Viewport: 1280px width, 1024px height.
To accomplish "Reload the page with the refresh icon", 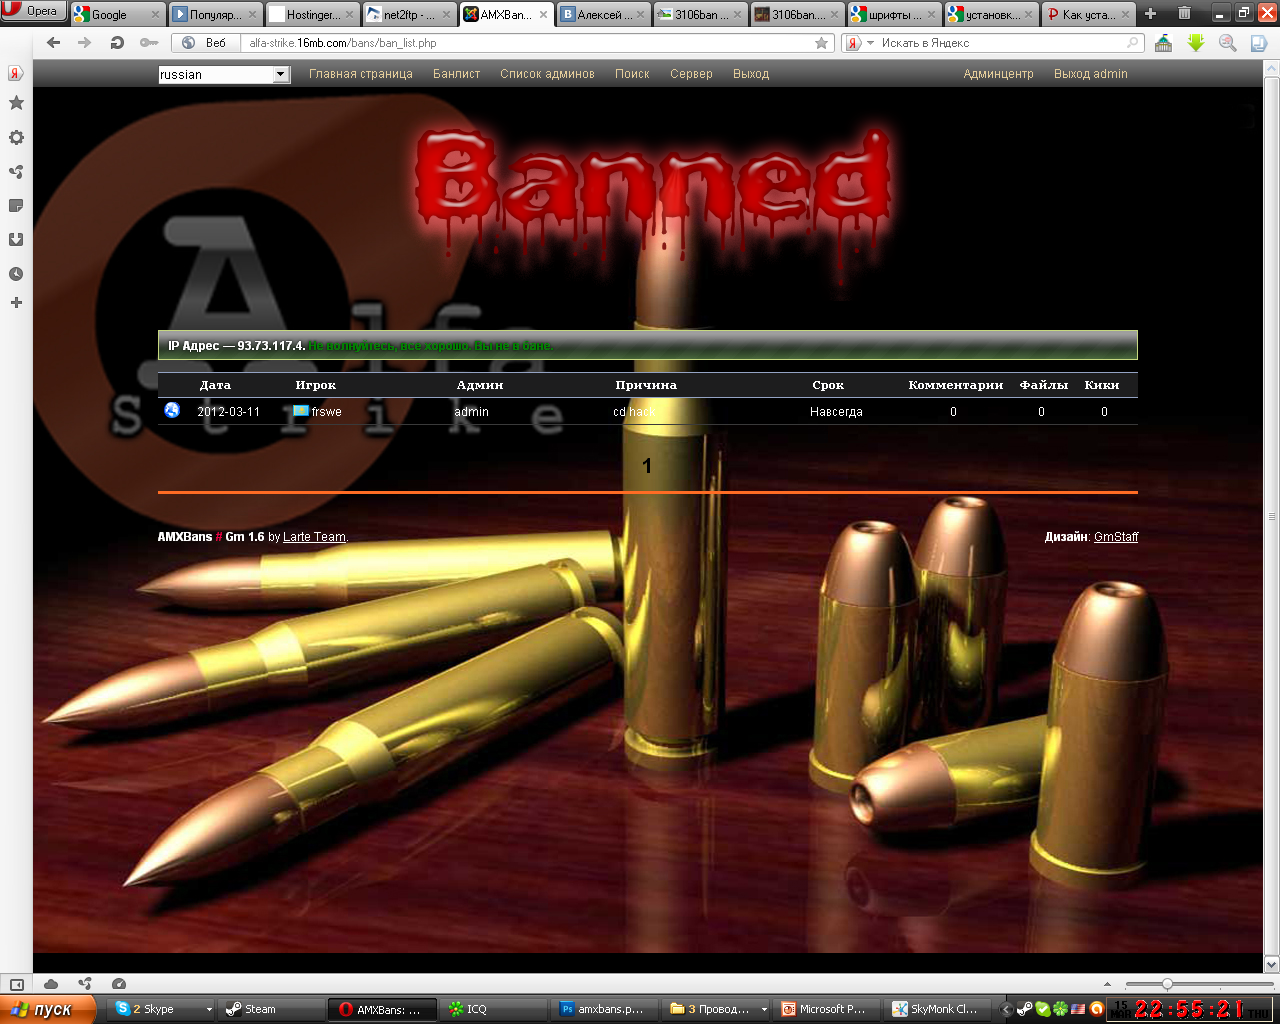I will [117, 43].
